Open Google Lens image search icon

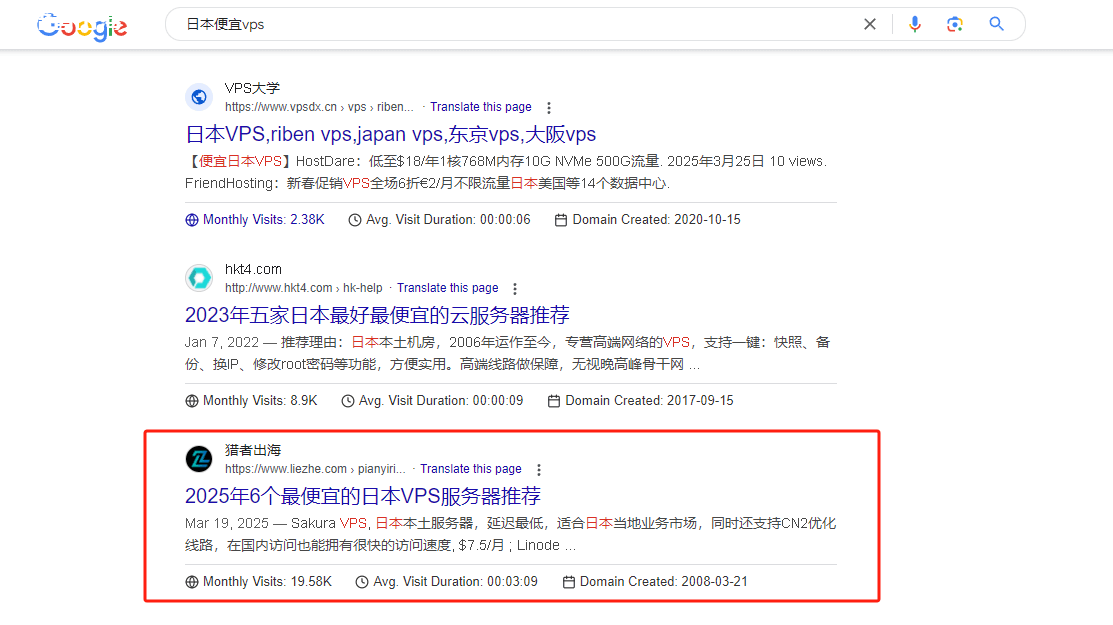tap(955, 24)
